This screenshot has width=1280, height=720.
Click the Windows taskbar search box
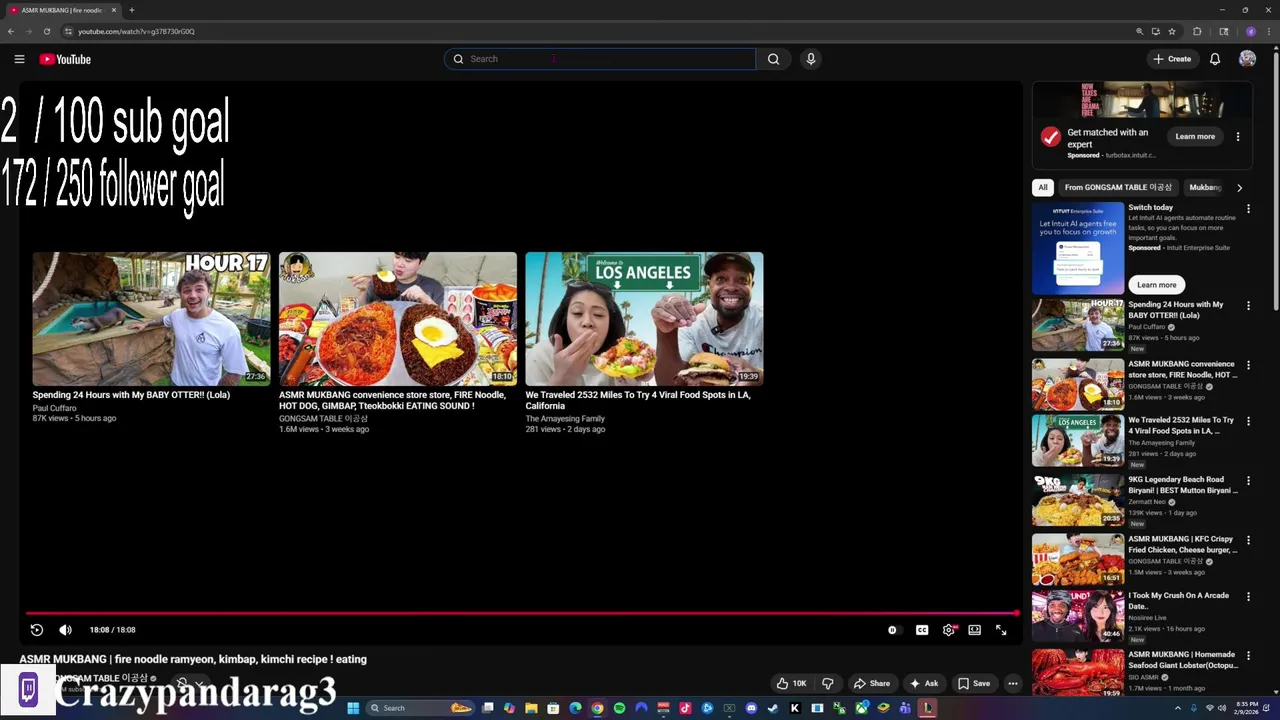point(419,708)
